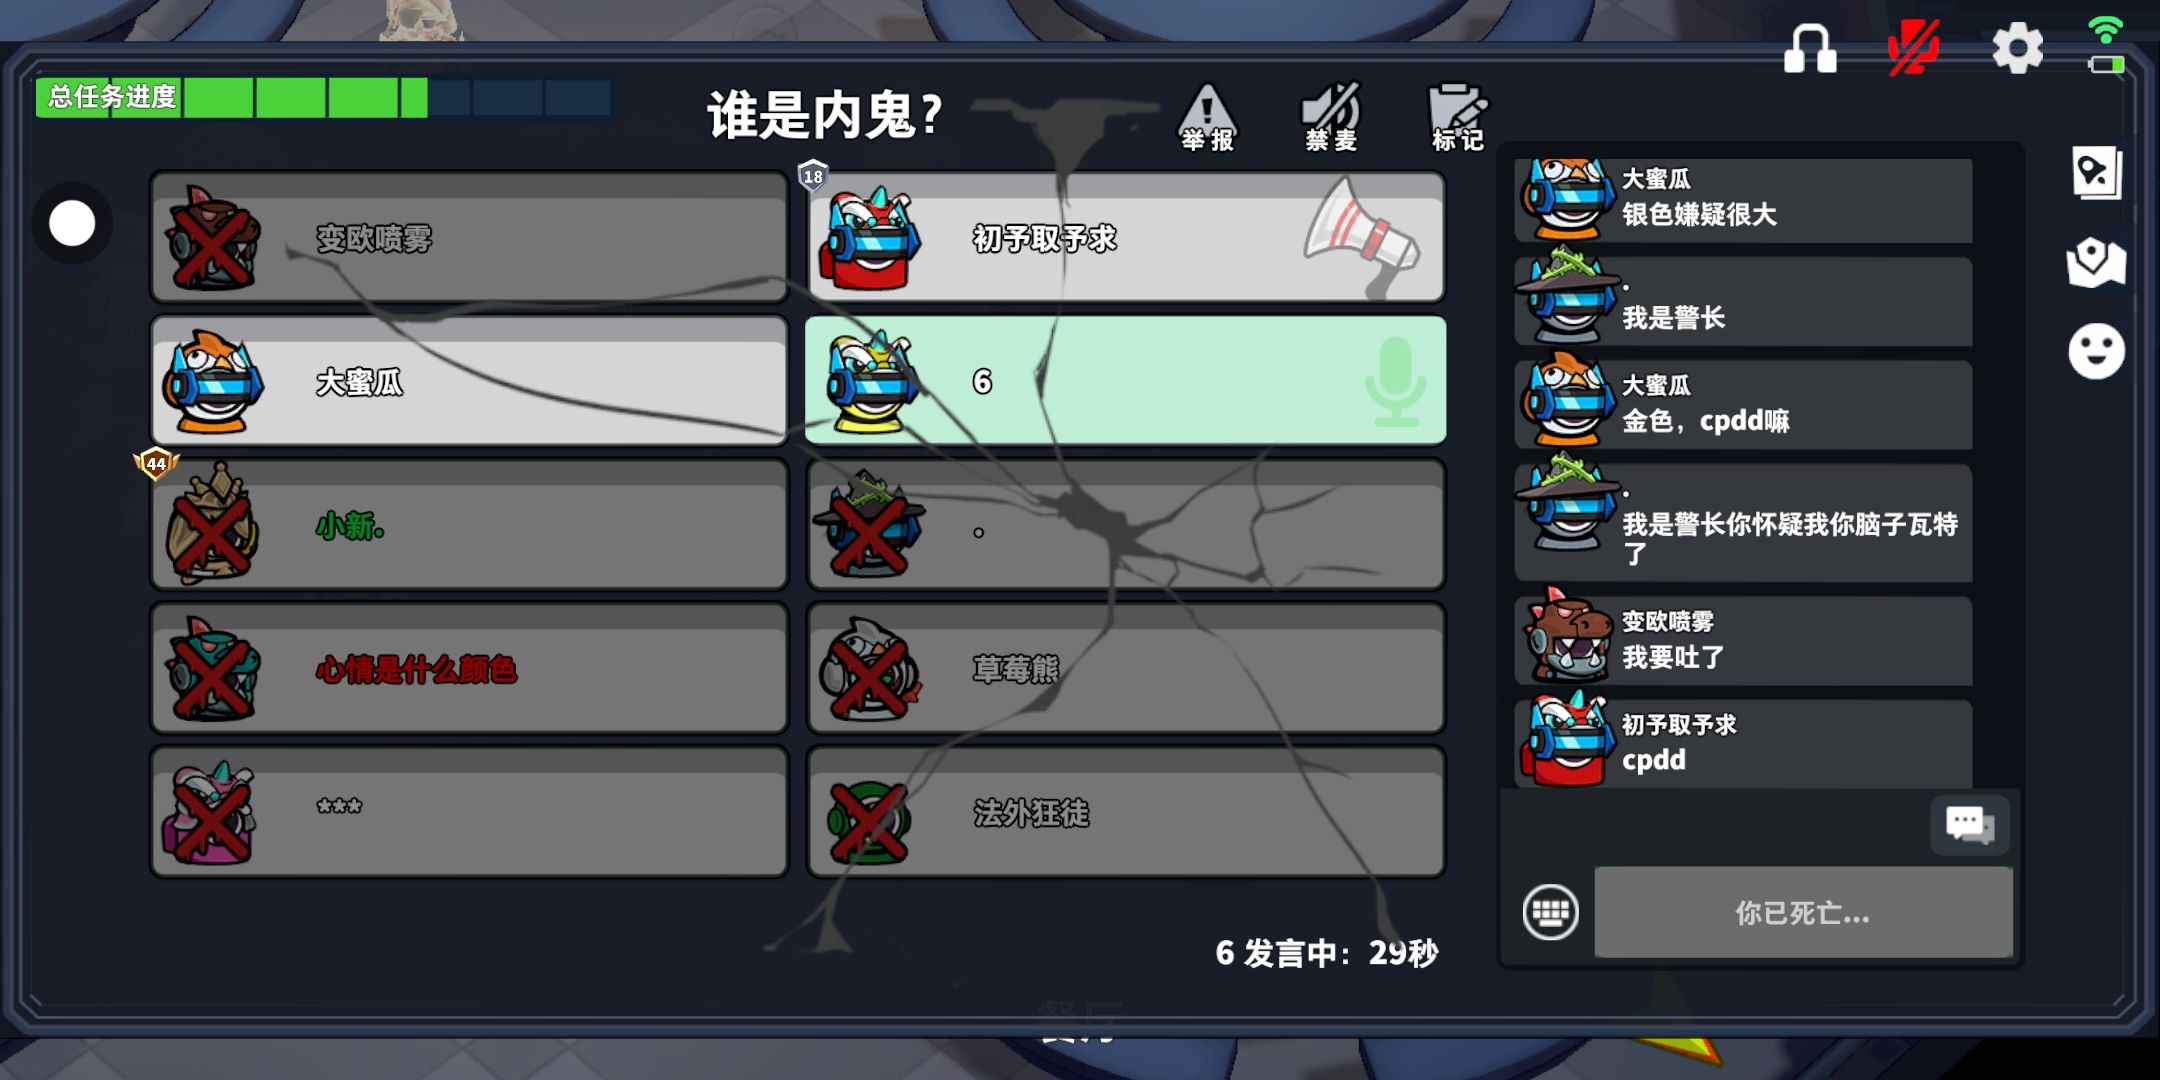
Task: Select player card 大蜜瓜
Action: (469, 381)
